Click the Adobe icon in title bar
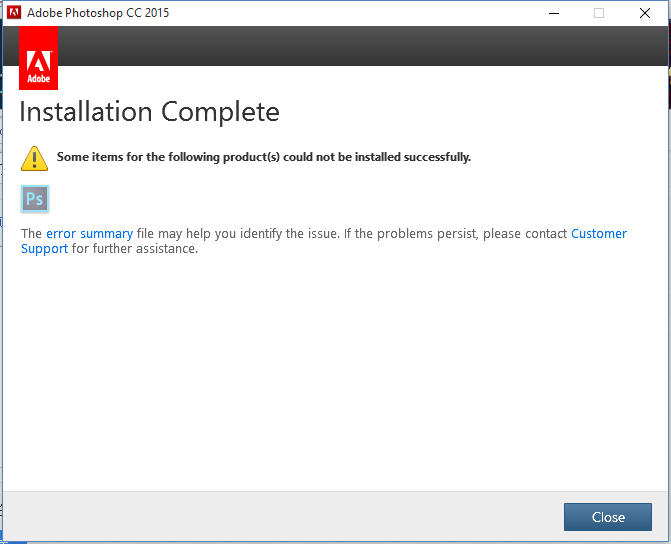The width and height of the screenshot is (671, 544). tap(14, 12)
